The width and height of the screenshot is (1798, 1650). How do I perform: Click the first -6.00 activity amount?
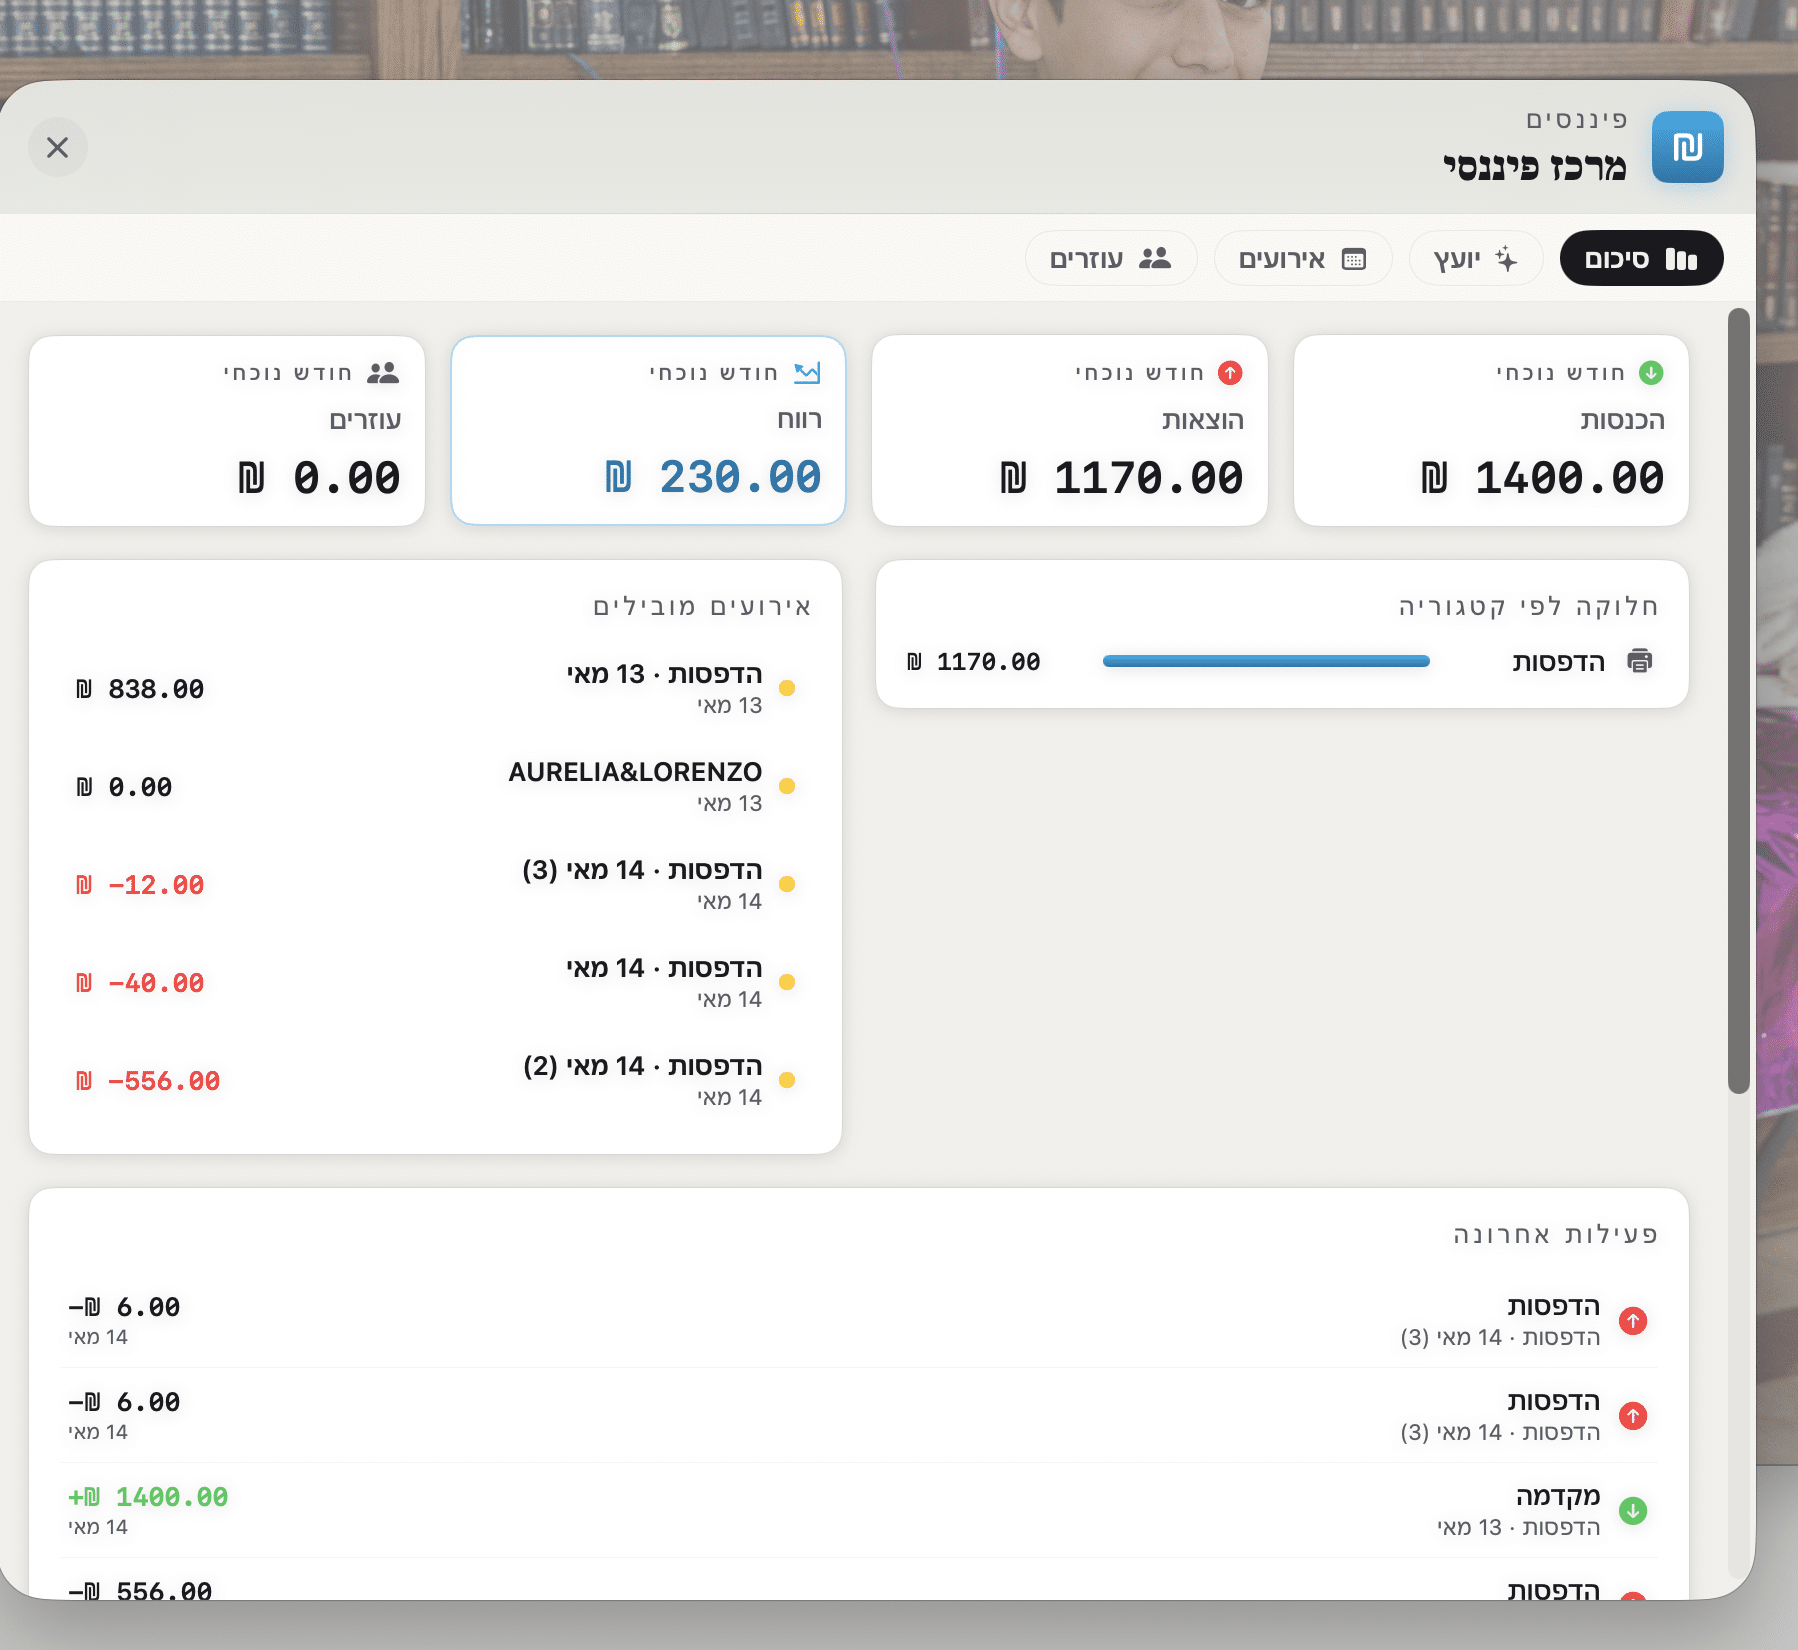click(x=124, y=1307)
